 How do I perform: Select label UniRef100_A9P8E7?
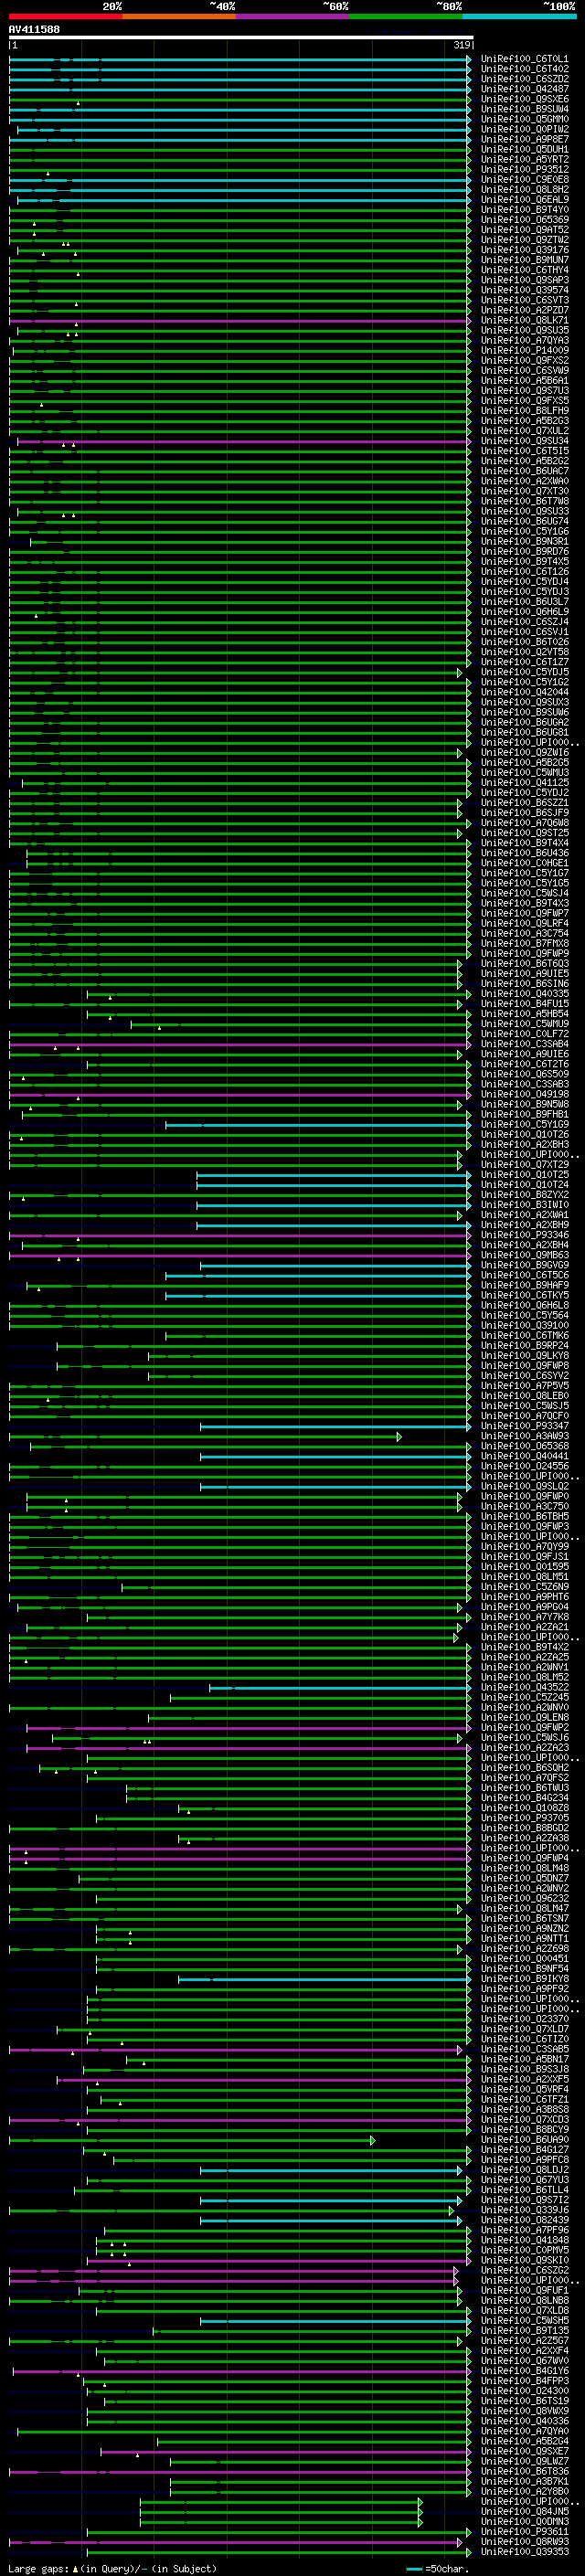(x=525, y=139)
